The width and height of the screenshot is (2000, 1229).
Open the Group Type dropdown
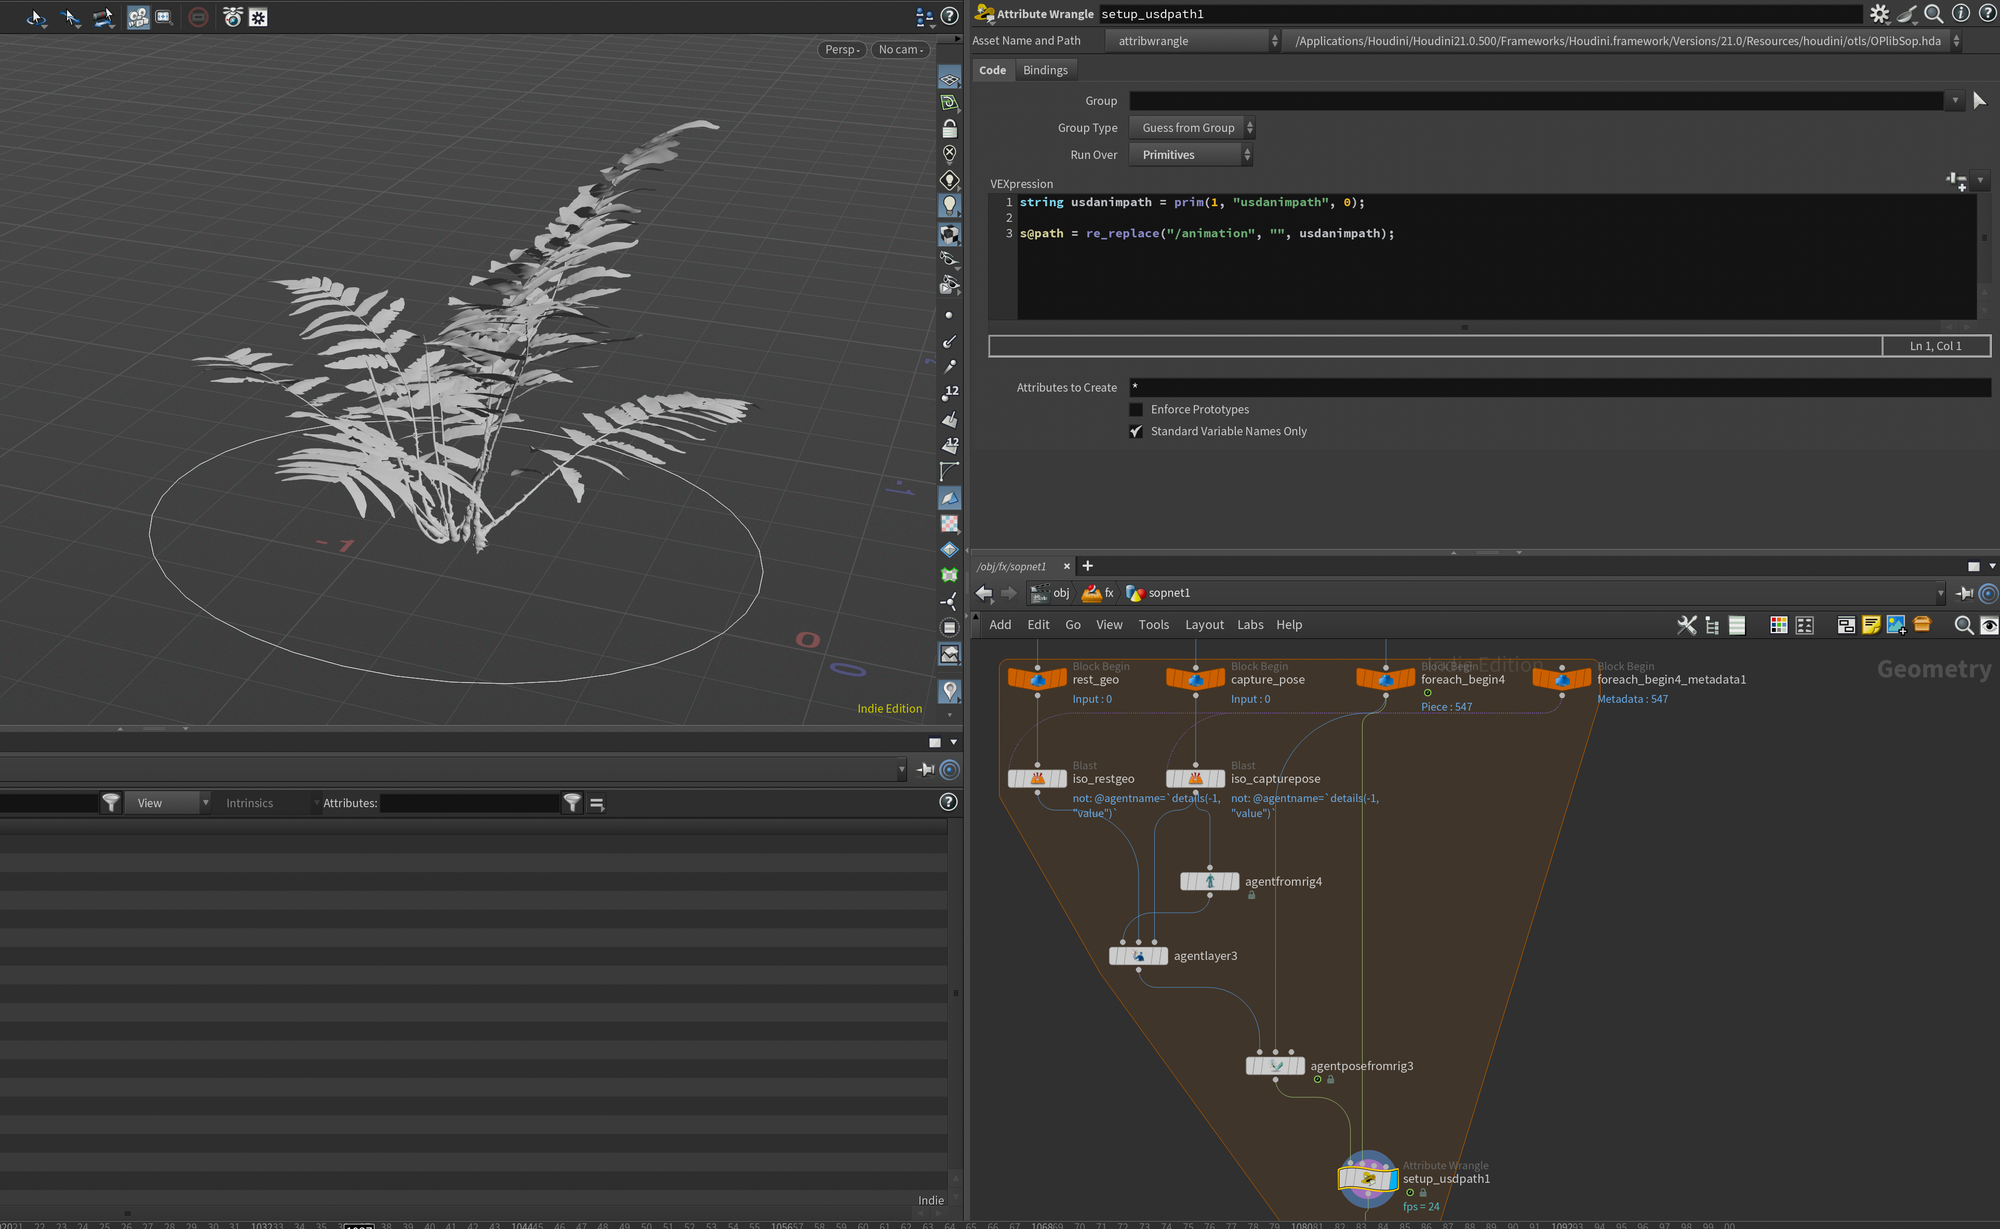(1190, 128)
